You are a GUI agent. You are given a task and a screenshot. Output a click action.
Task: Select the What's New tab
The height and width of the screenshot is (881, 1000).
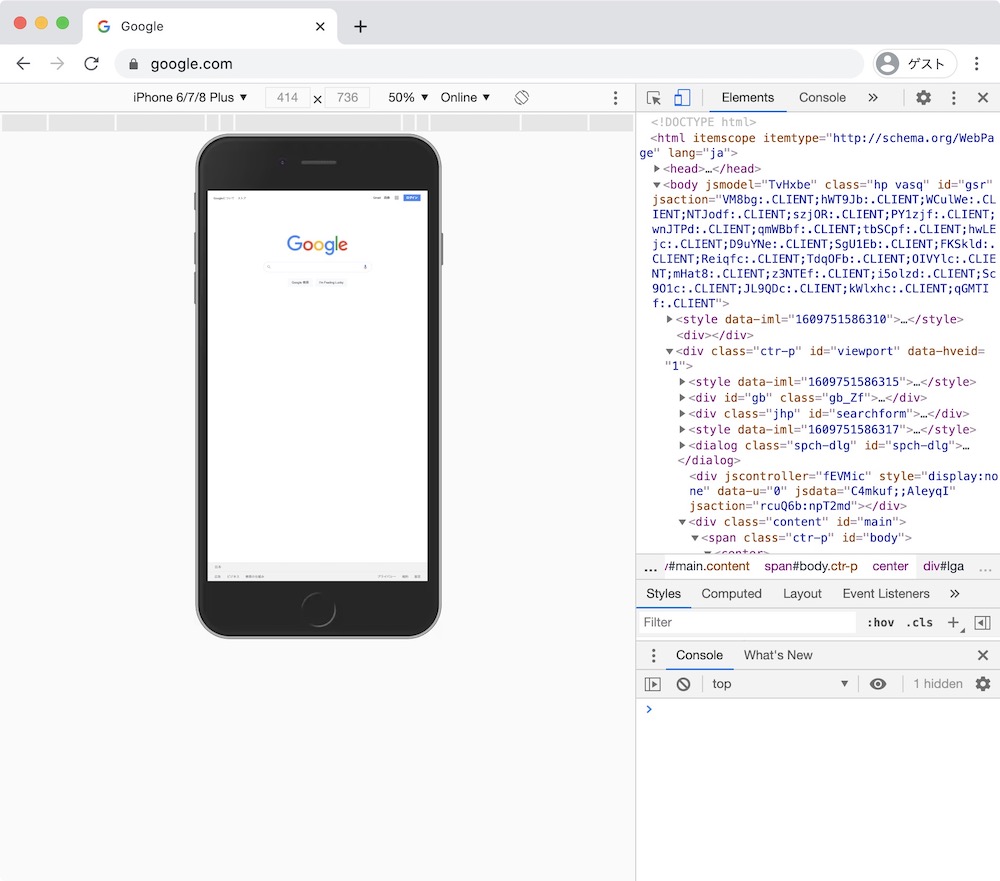click(x=777, y=655)
